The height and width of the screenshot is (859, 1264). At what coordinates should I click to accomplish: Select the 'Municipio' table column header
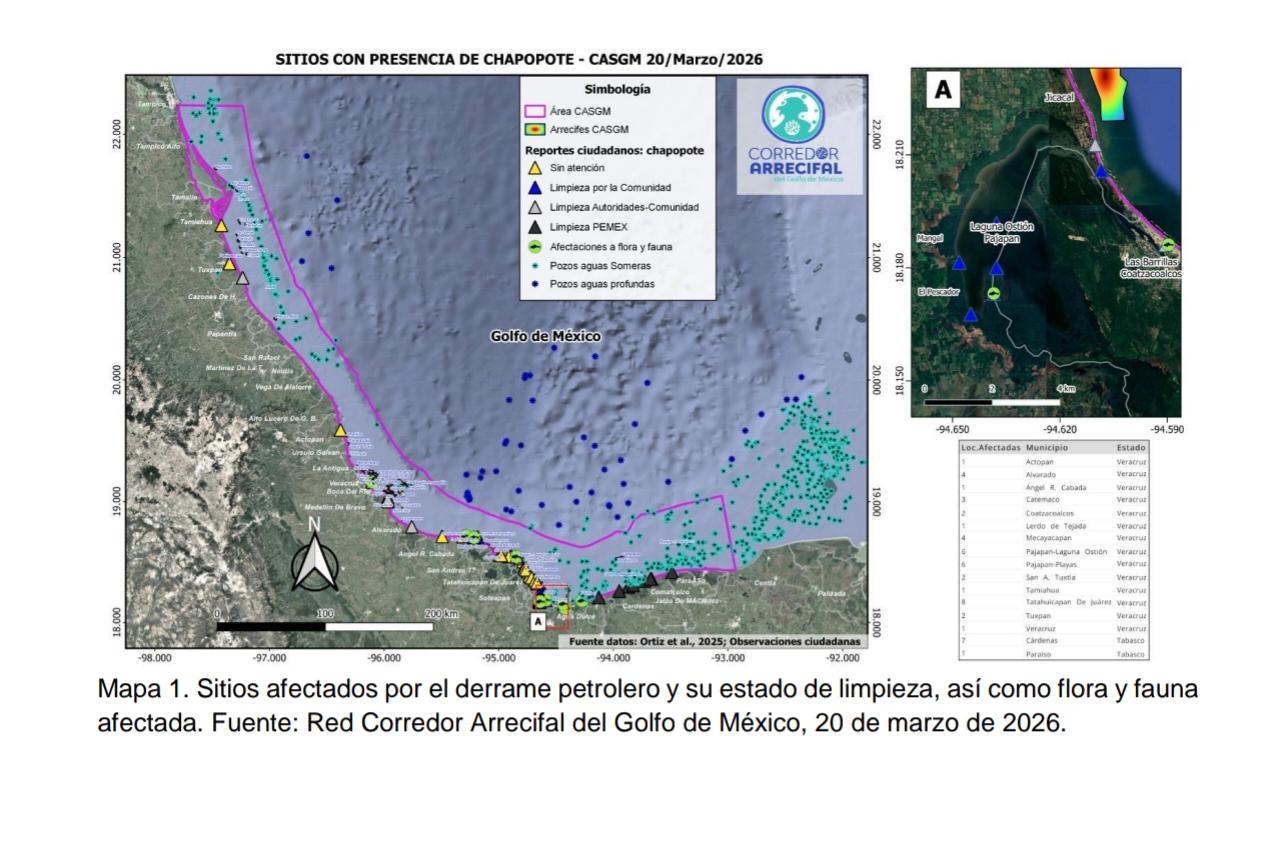click(1047, 447)
